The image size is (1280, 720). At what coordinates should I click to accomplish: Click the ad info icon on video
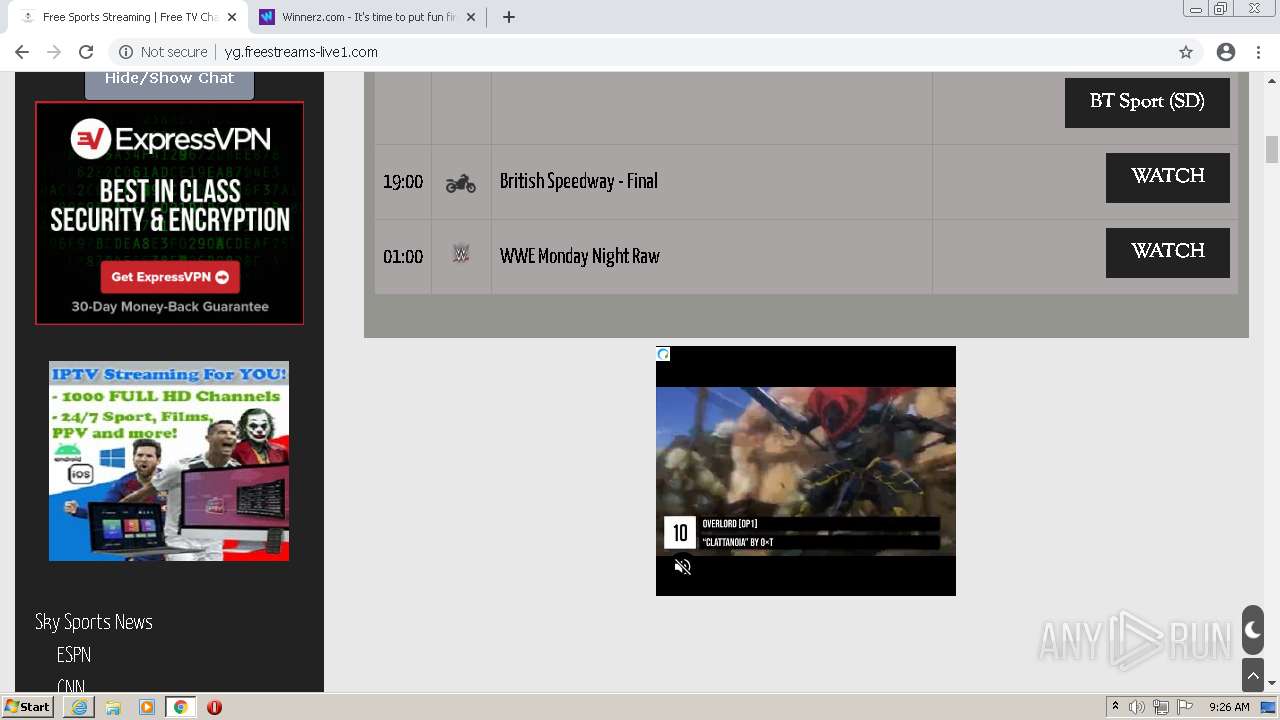pyautogui.click(x=663, y=354)
